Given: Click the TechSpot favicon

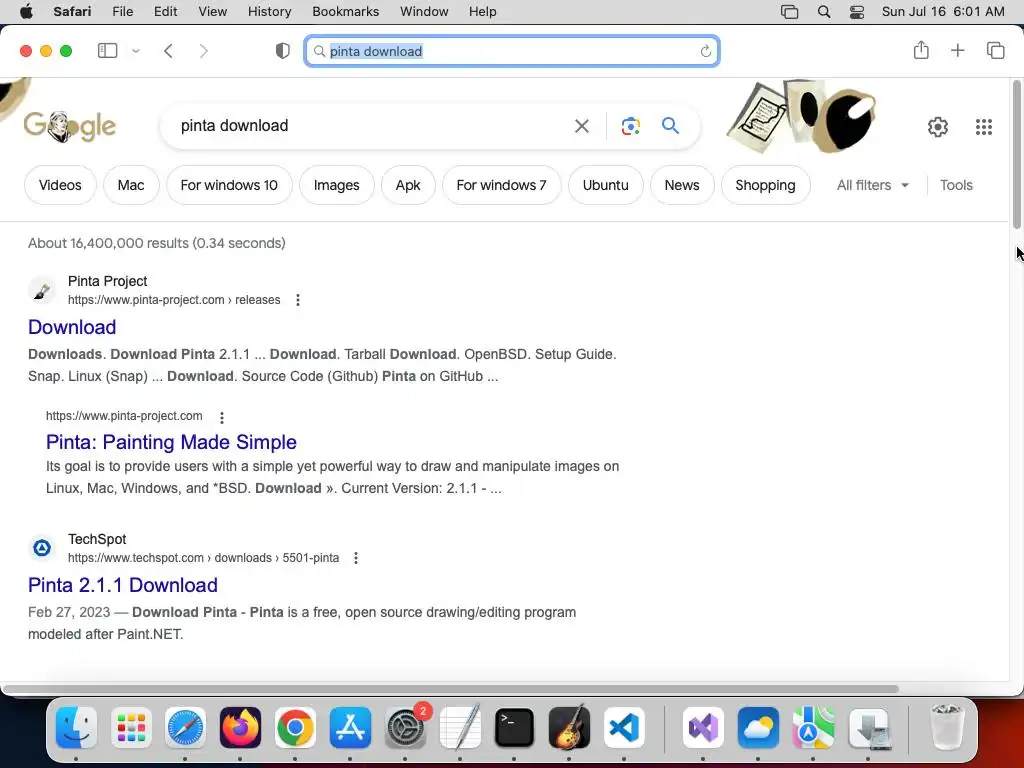Looking at the screenshot, I should coord(42,548).
